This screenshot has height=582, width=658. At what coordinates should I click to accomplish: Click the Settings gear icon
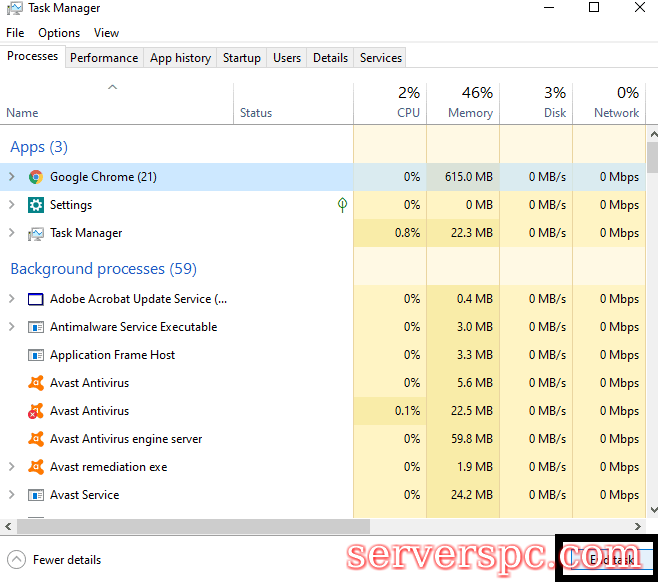[36, 205]
